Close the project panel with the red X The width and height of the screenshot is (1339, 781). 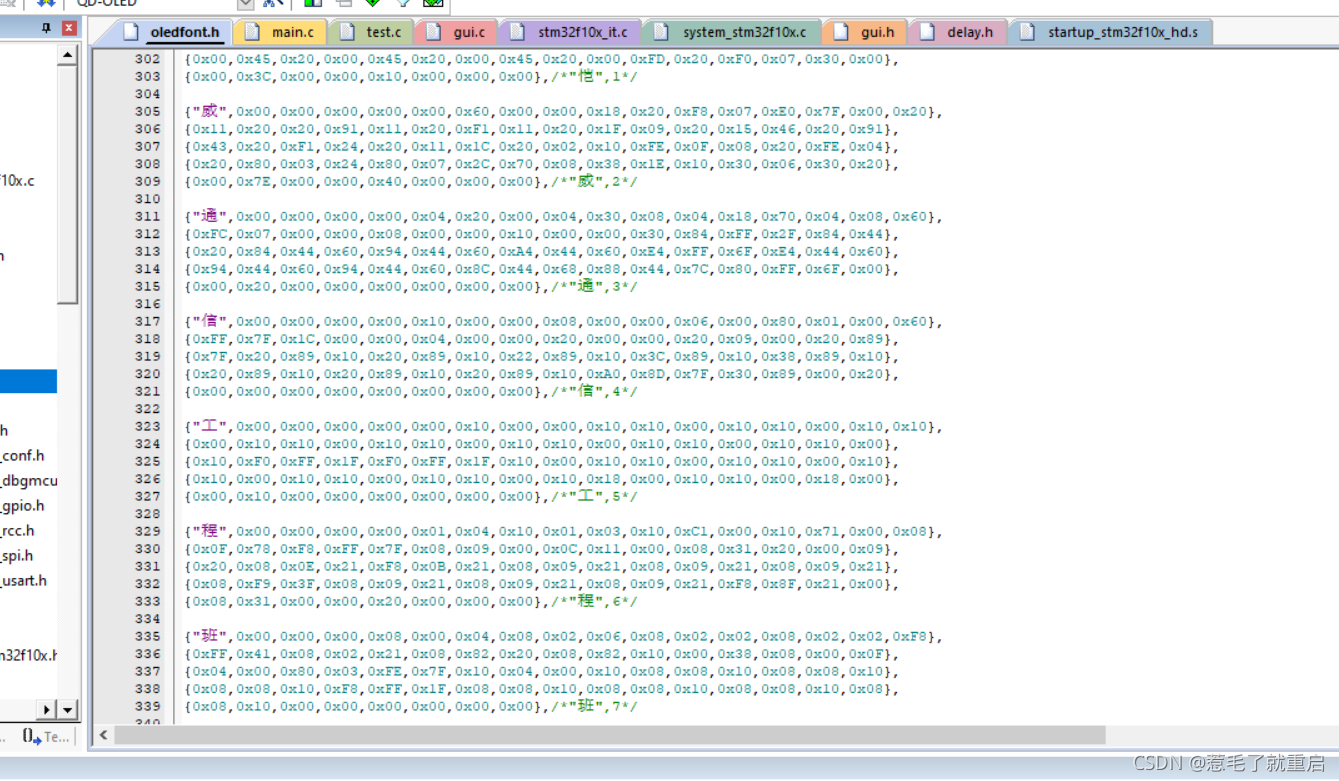[69, 28]
